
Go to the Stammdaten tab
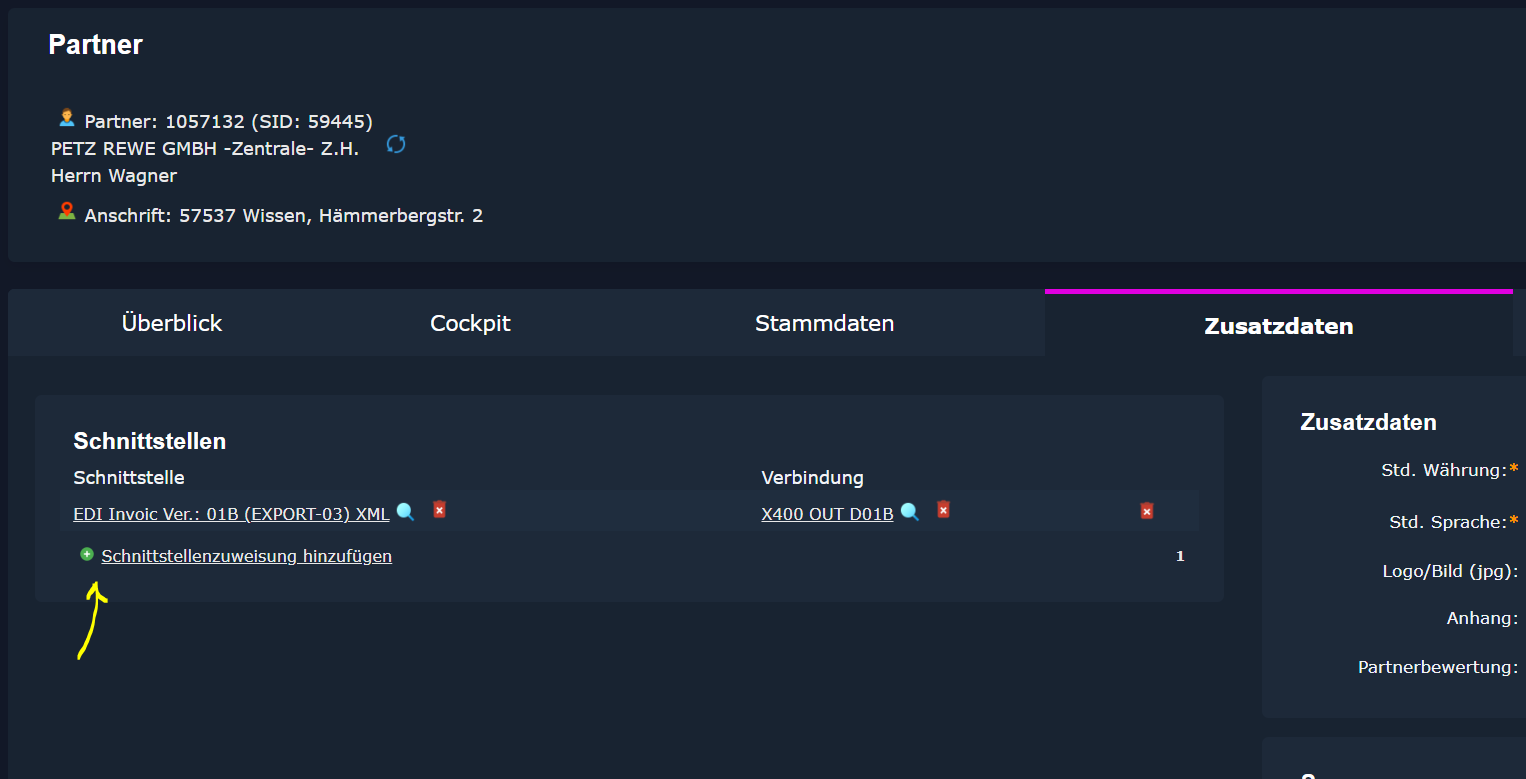point(824,323)
